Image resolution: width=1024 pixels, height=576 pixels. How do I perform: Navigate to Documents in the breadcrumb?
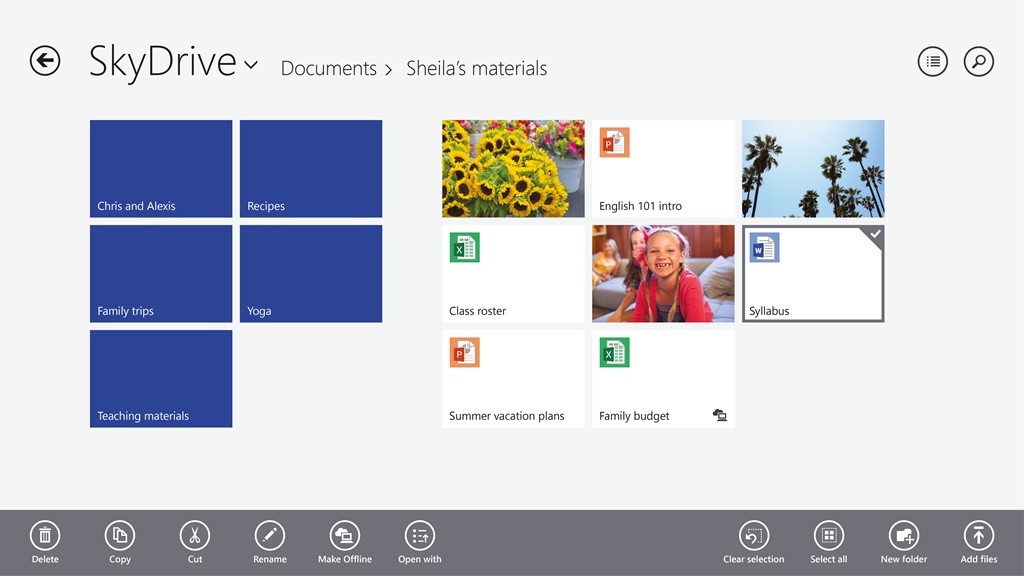(328, 68)
